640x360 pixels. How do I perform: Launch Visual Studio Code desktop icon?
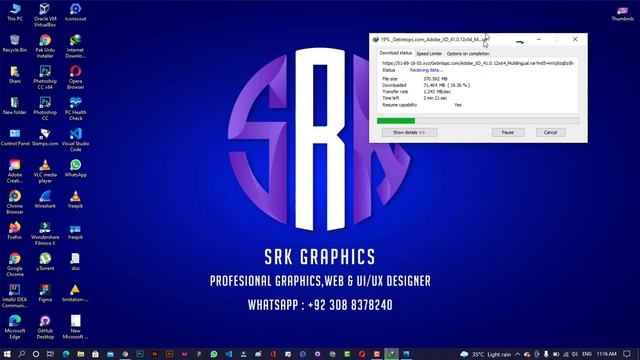pyautogui.click(x=76, y=140)
